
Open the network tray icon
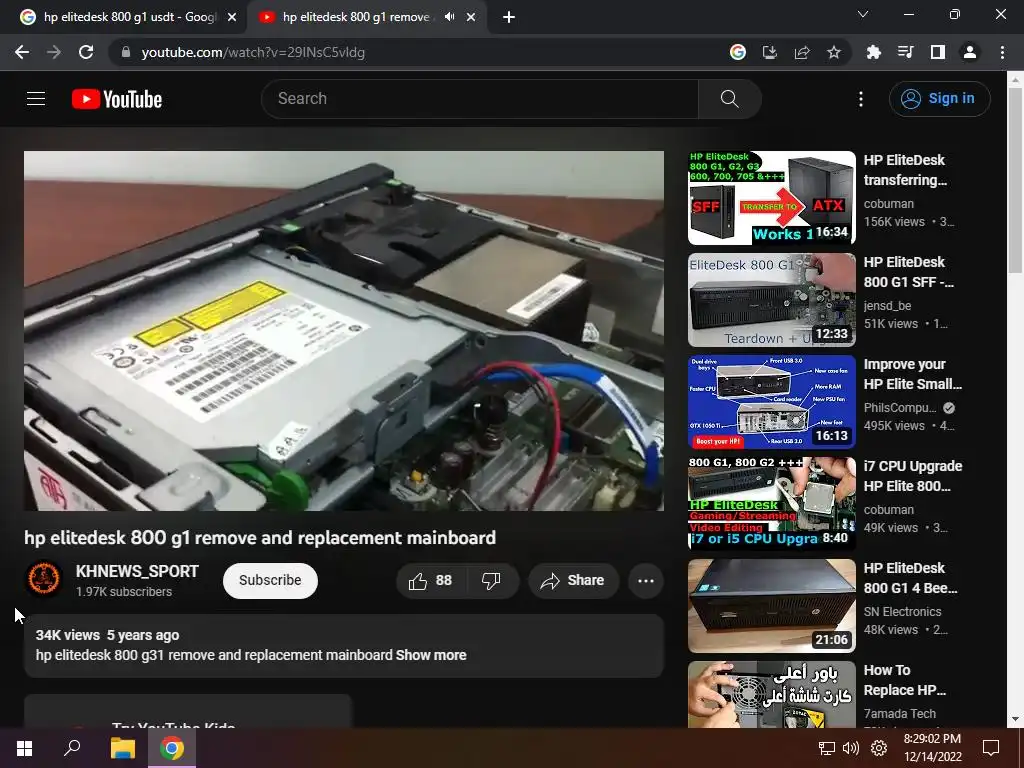click(827, 748)
